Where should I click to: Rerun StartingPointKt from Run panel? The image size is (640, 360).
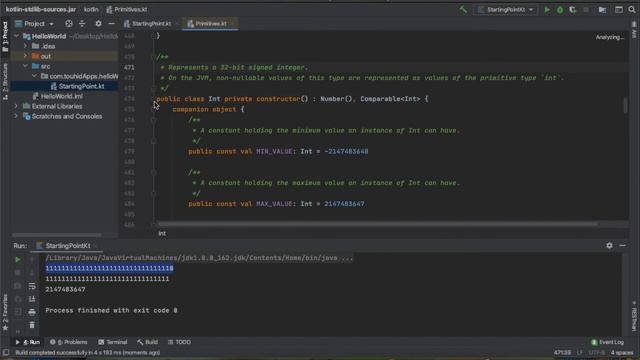[x=18, y=260]
